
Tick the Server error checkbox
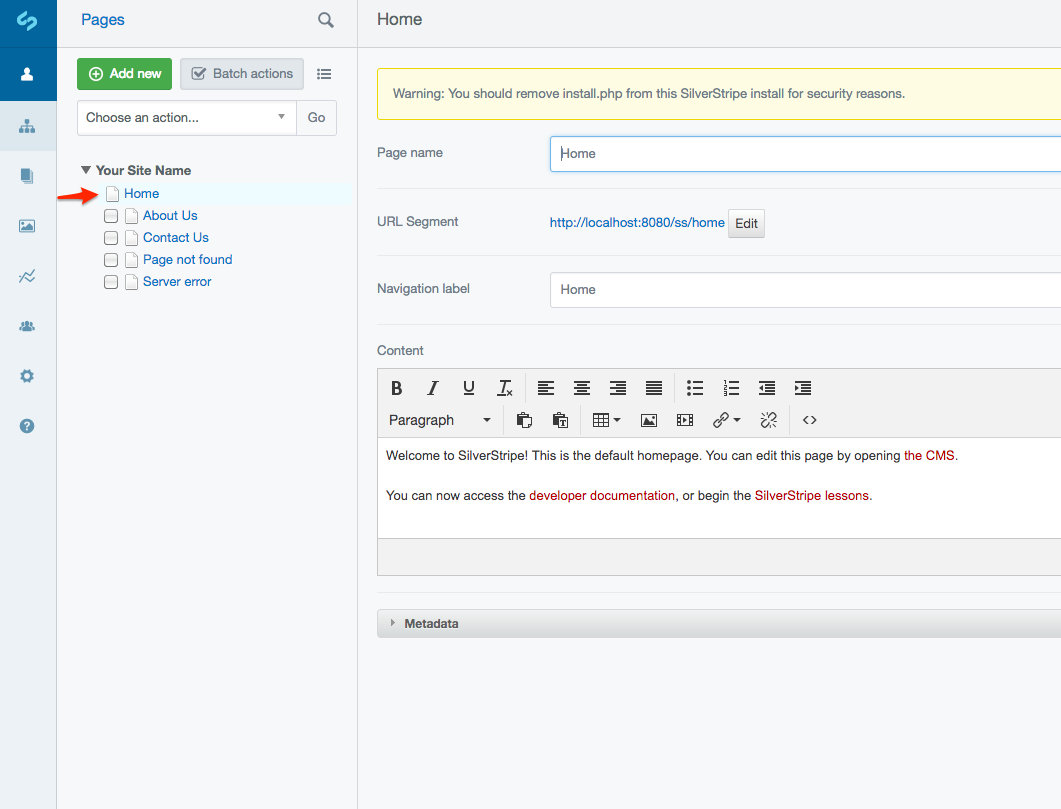click(x=111, y=282)
